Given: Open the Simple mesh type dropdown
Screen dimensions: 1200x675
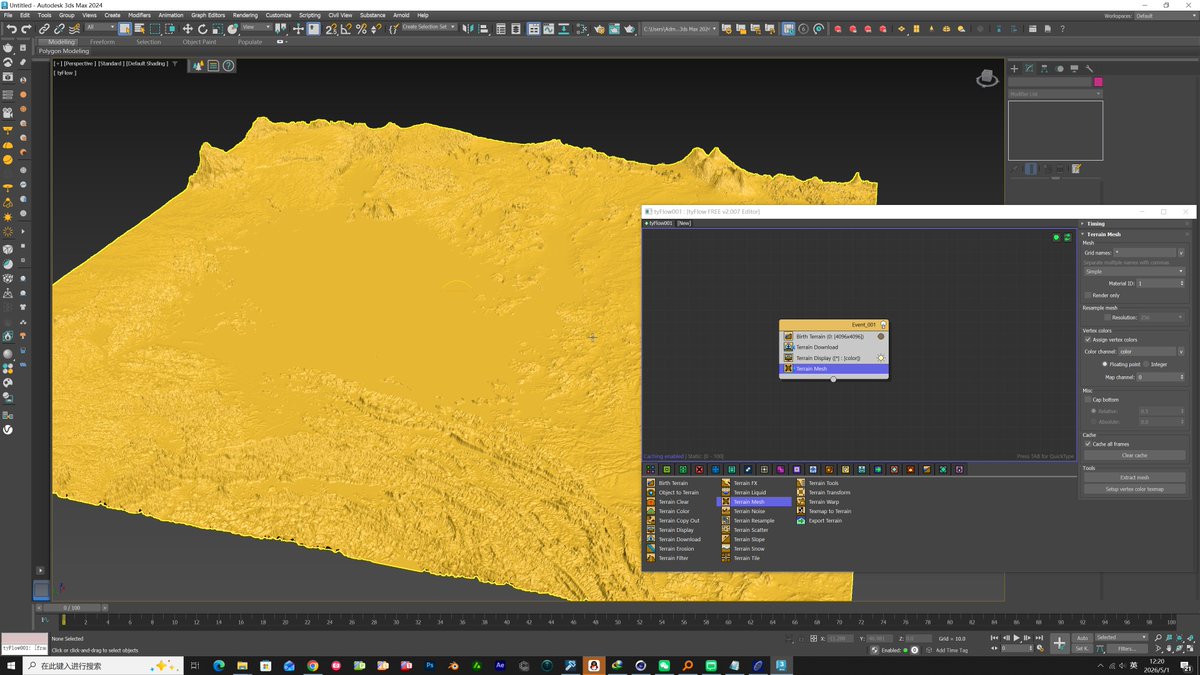Looking at the screenshot, I should (1134, 271).
